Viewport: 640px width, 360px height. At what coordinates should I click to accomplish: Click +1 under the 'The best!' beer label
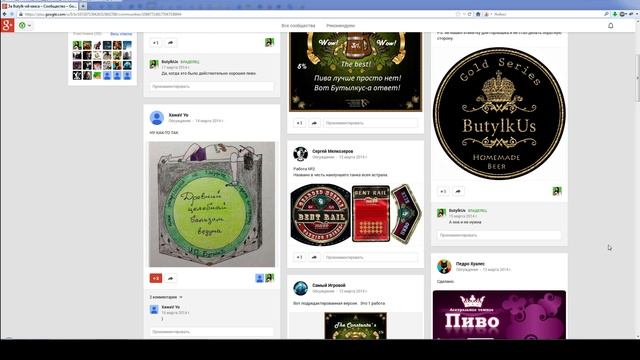[x=299, y=123]
